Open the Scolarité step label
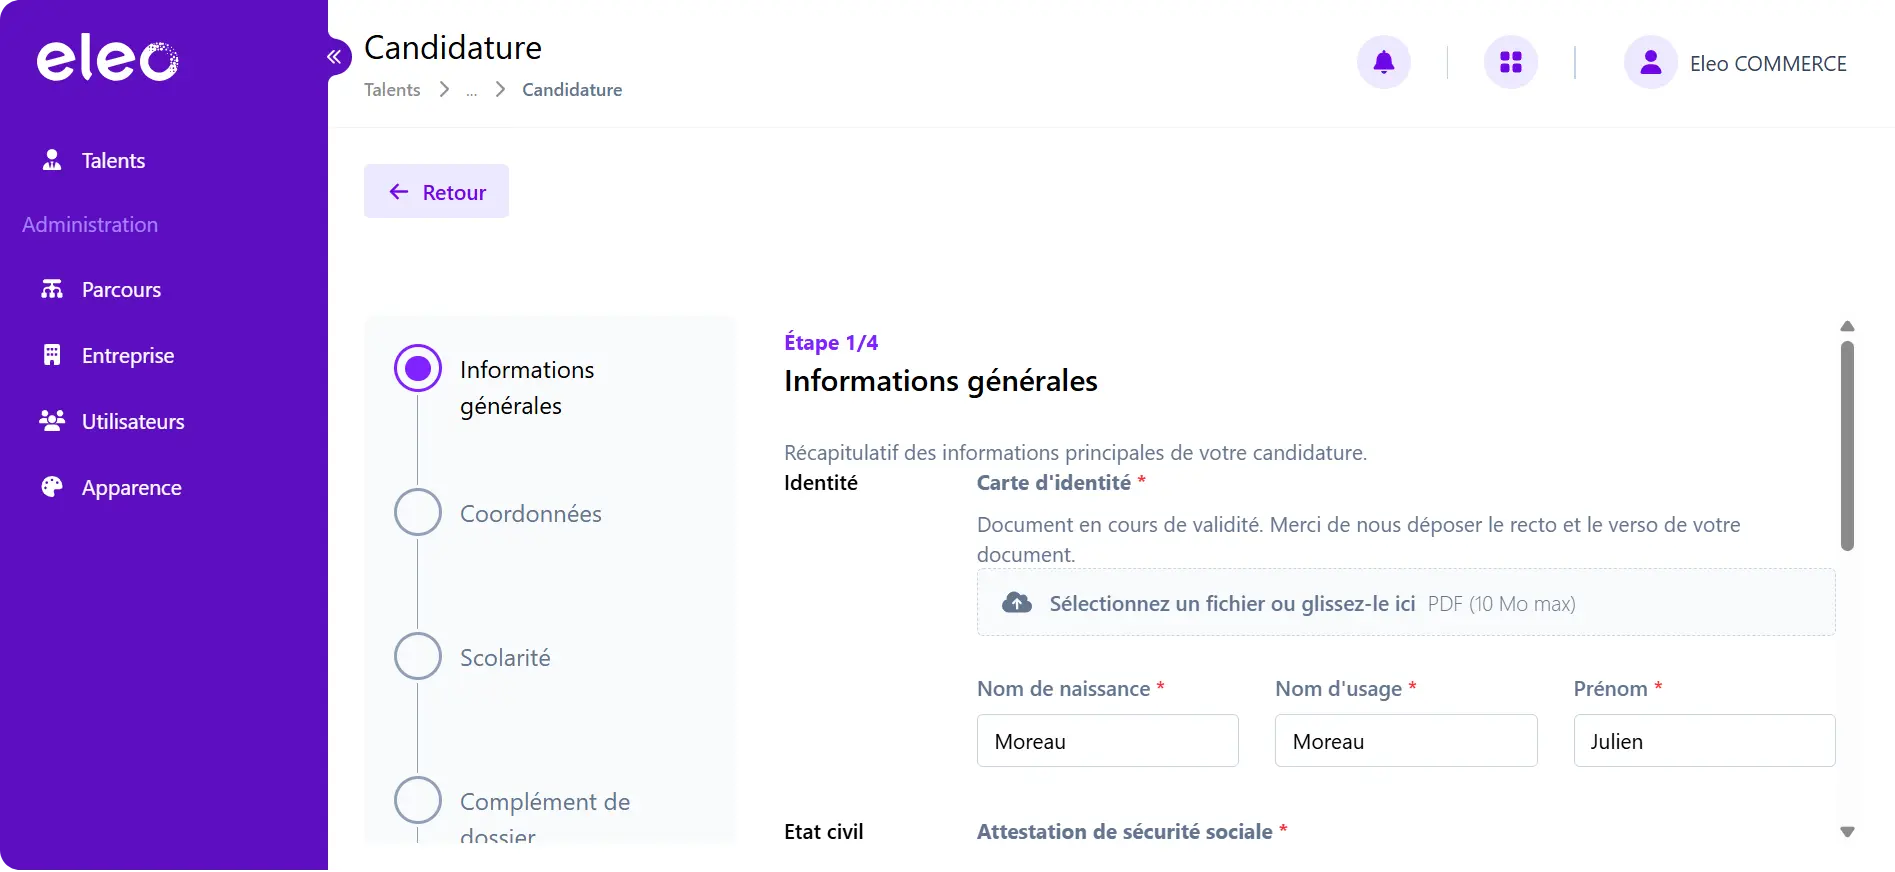 pyautogui.click(x=505, y=658)
